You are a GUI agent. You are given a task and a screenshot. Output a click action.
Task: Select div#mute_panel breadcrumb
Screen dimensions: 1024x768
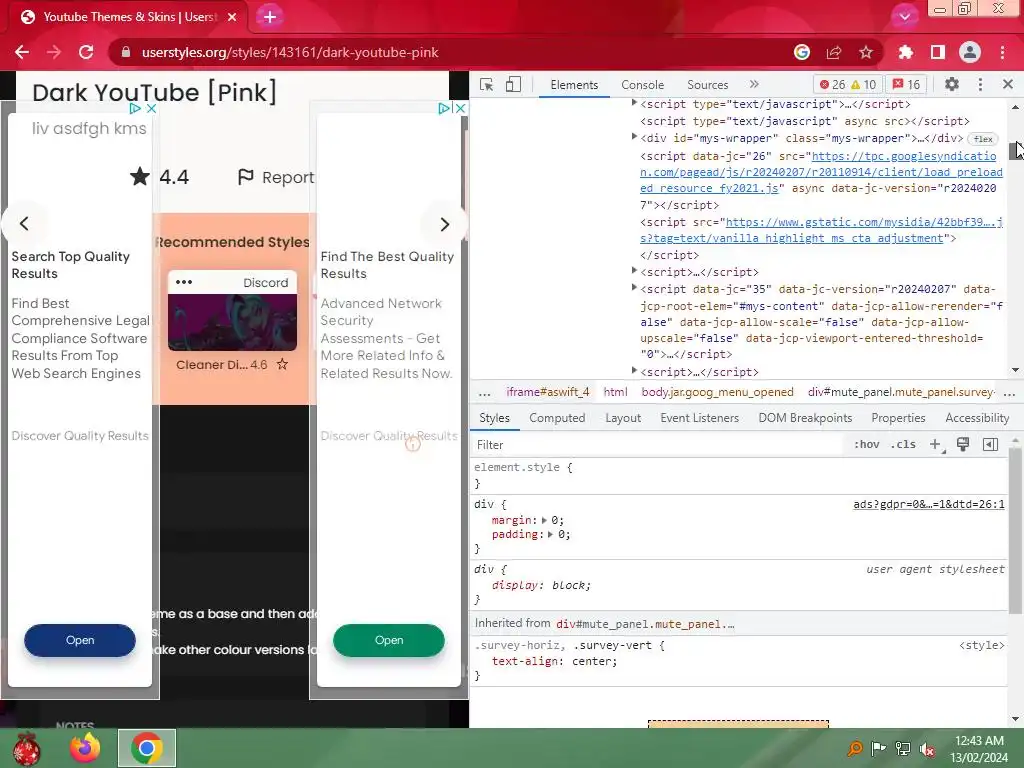(x=901, y=392)
